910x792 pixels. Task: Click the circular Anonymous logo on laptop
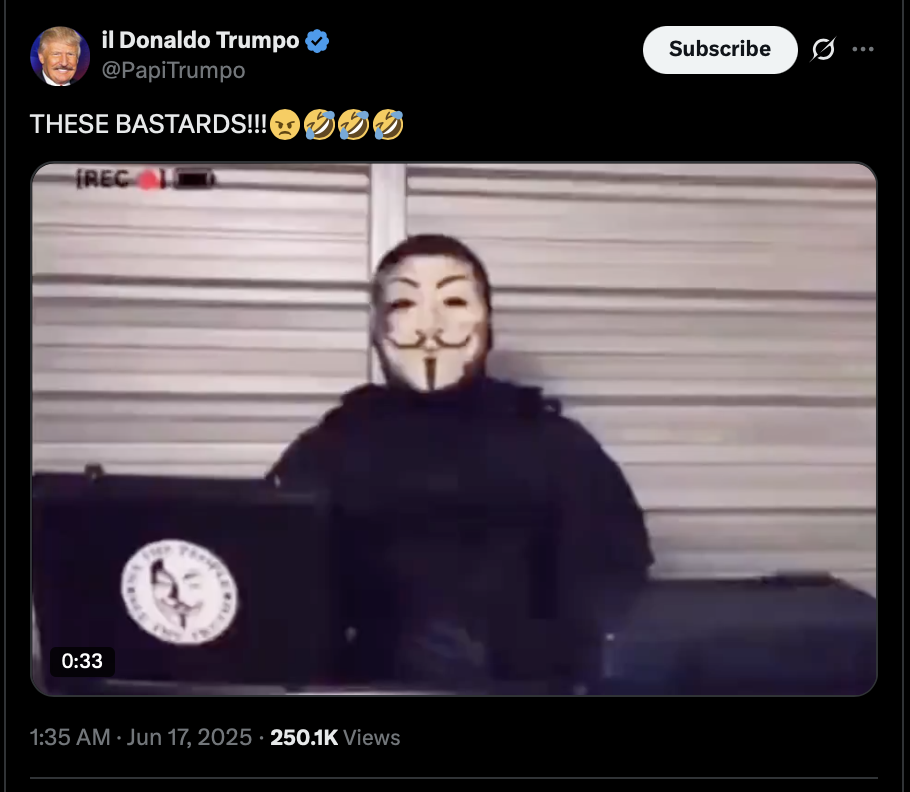click(179, 591)
